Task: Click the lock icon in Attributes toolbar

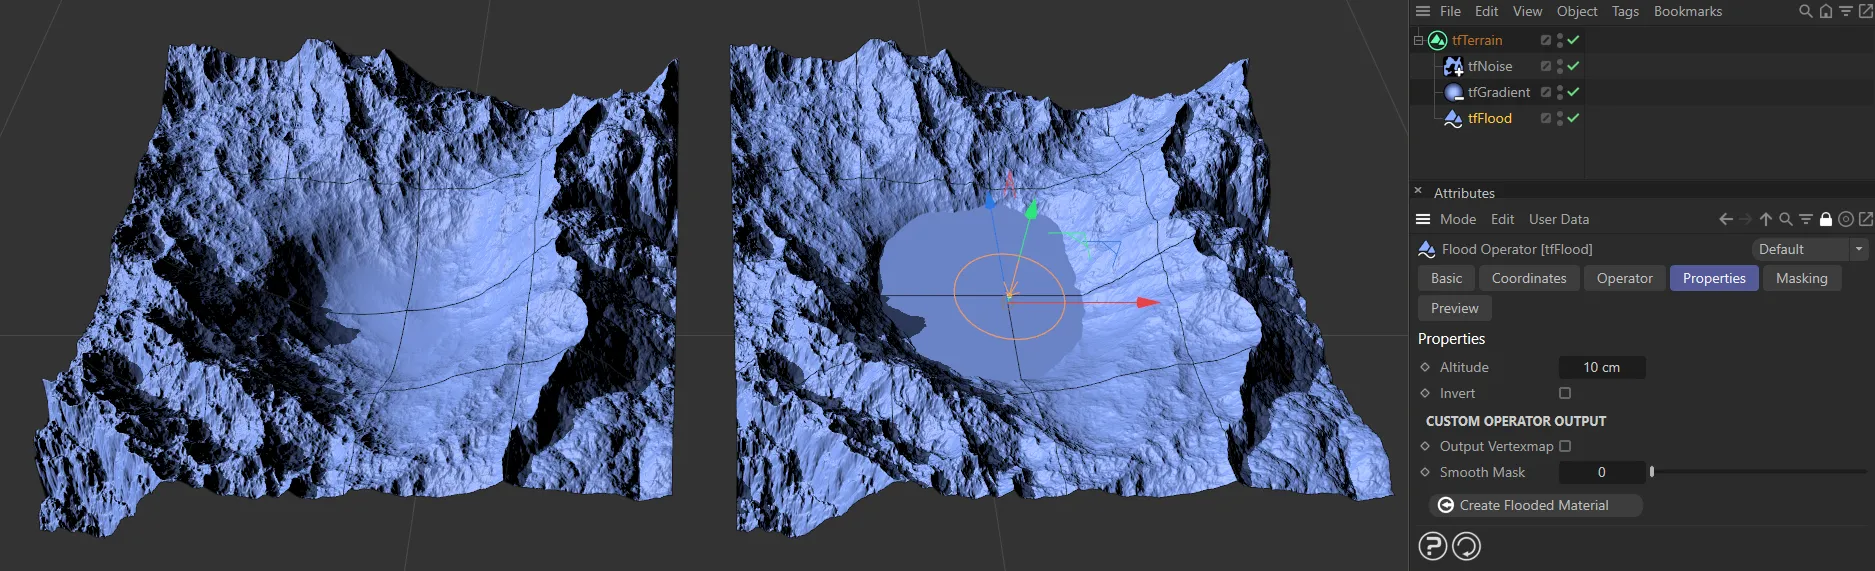Action: point(1825,220)
